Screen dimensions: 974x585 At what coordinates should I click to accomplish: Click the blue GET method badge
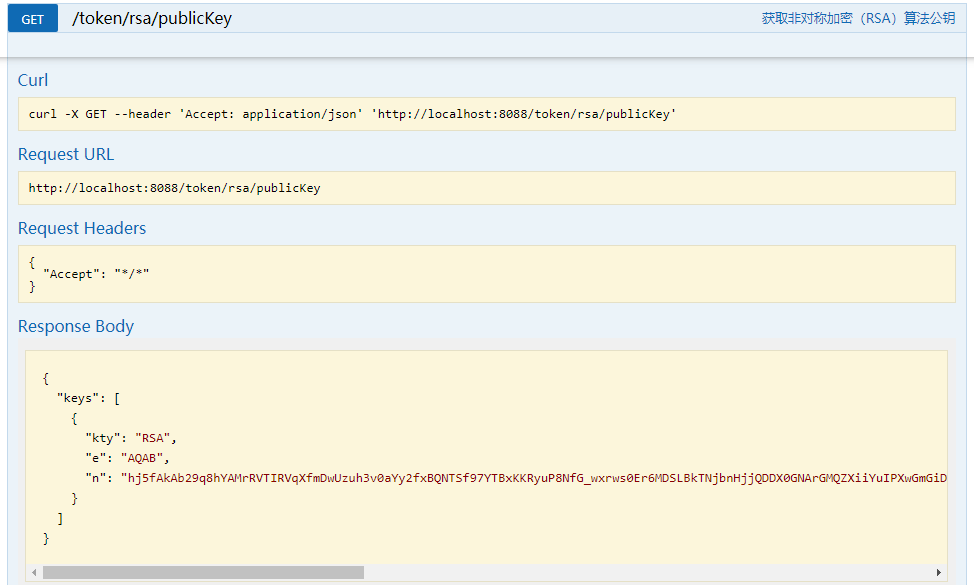(x=33, y=19)
